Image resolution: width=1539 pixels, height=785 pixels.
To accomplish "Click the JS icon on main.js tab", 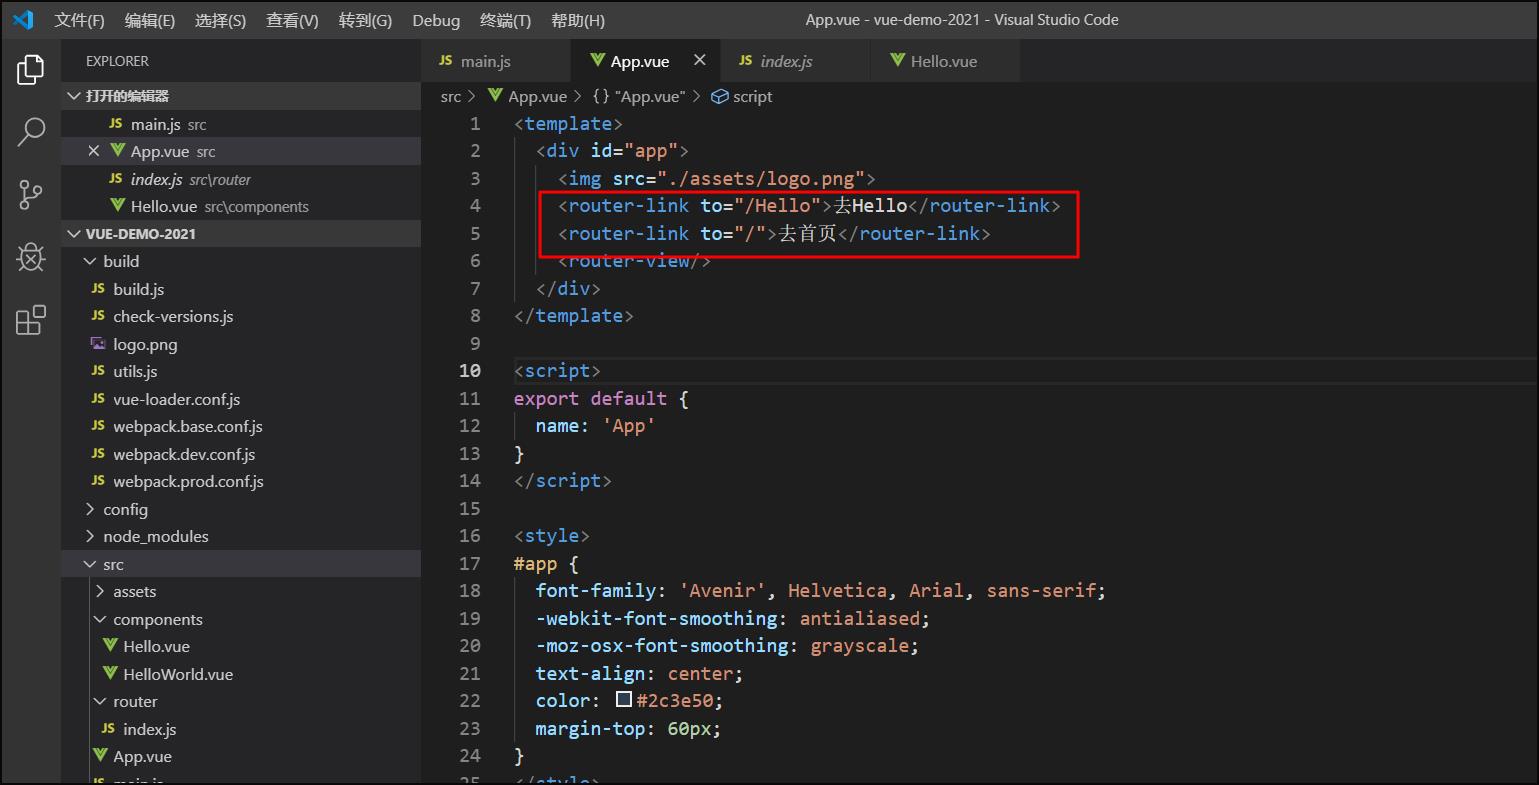I will (445, 61).
